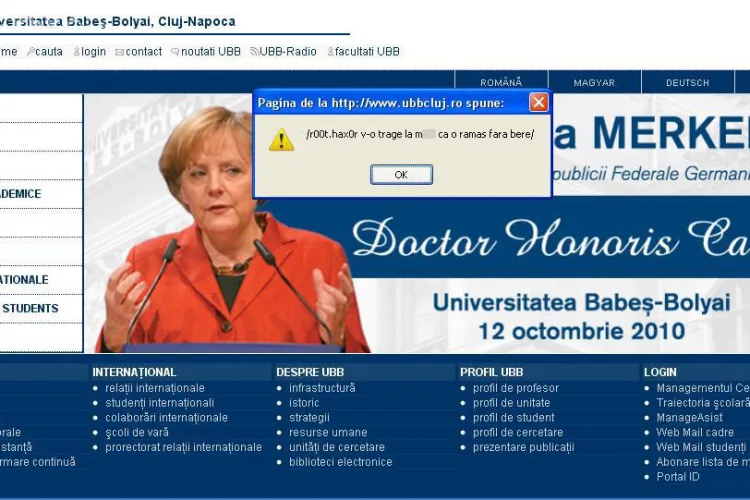This screenshot has height=500, width=750.
Task: Switch language to ROMÂNĂ
Action: (501, 82)
